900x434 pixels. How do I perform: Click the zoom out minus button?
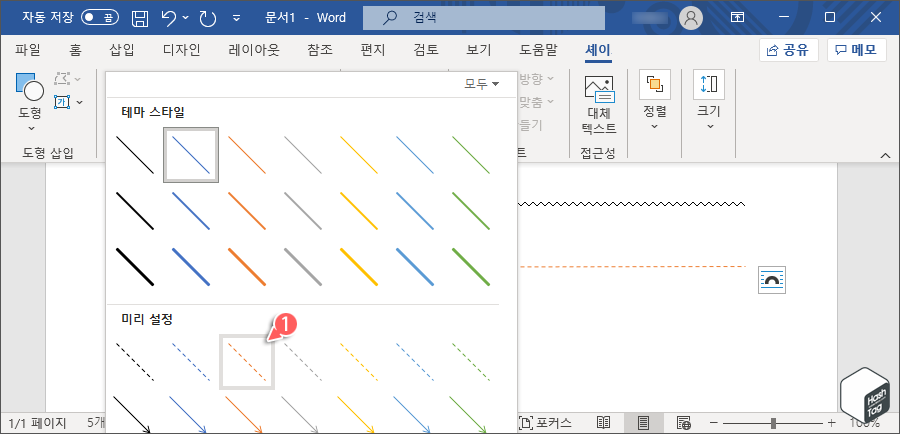coord(713,423)
